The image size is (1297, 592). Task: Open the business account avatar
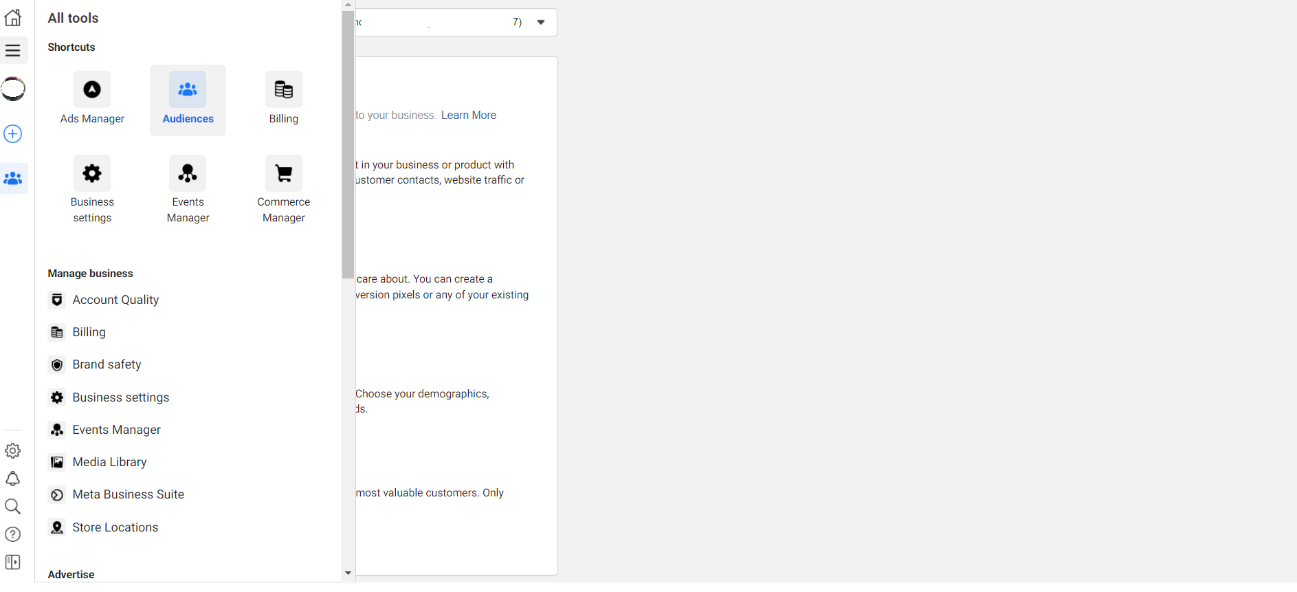click(13, 89)
